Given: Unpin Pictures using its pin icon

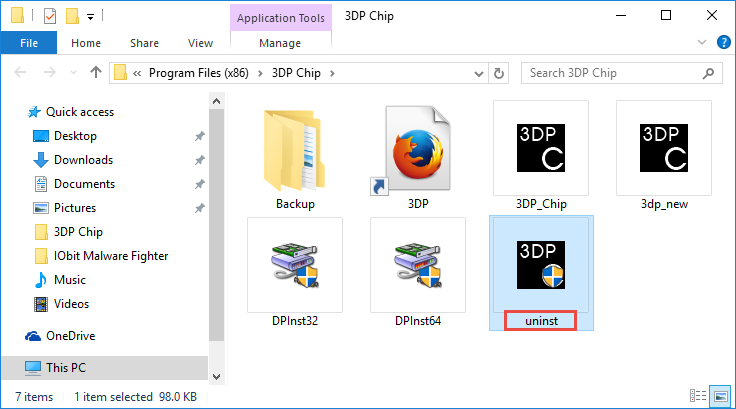Looking at the screenshot, I should (x=199, y=208).
